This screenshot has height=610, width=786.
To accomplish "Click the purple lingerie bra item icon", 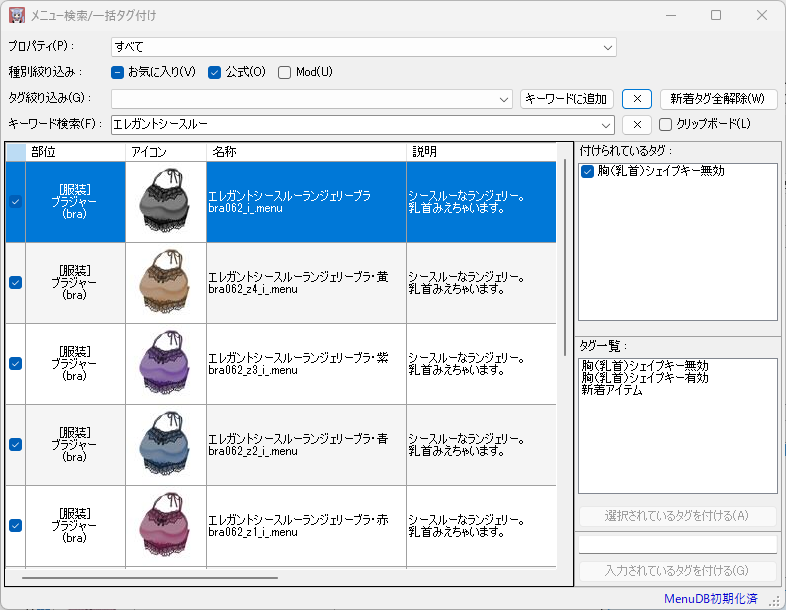I will coord(165,364).
